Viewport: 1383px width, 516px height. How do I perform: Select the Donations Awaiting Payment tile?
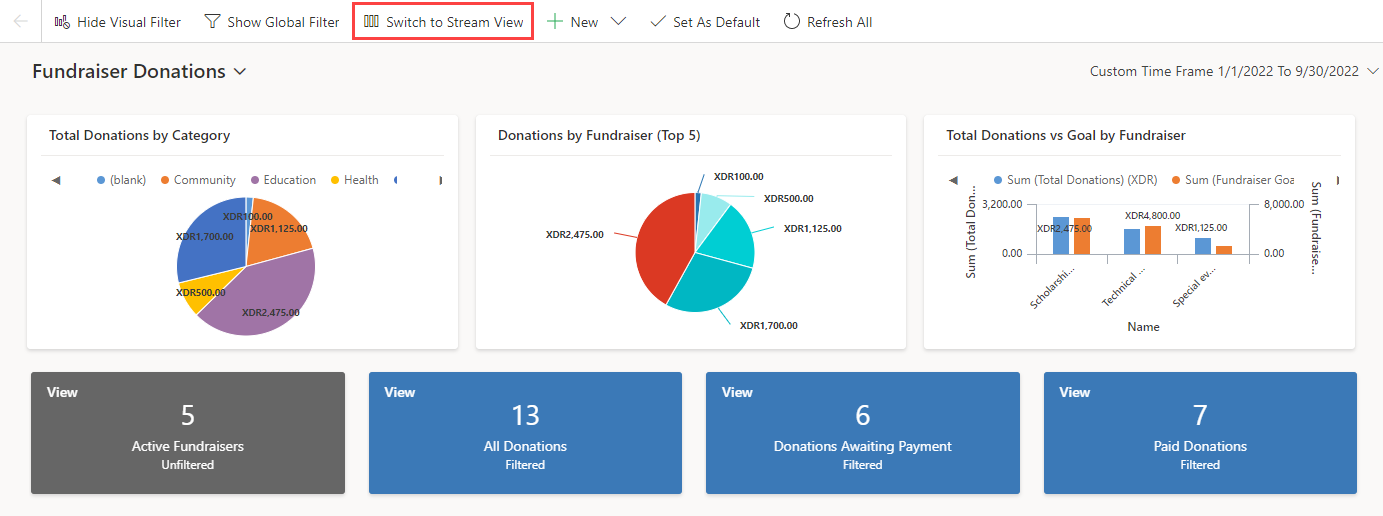click(x=862, y=433)
